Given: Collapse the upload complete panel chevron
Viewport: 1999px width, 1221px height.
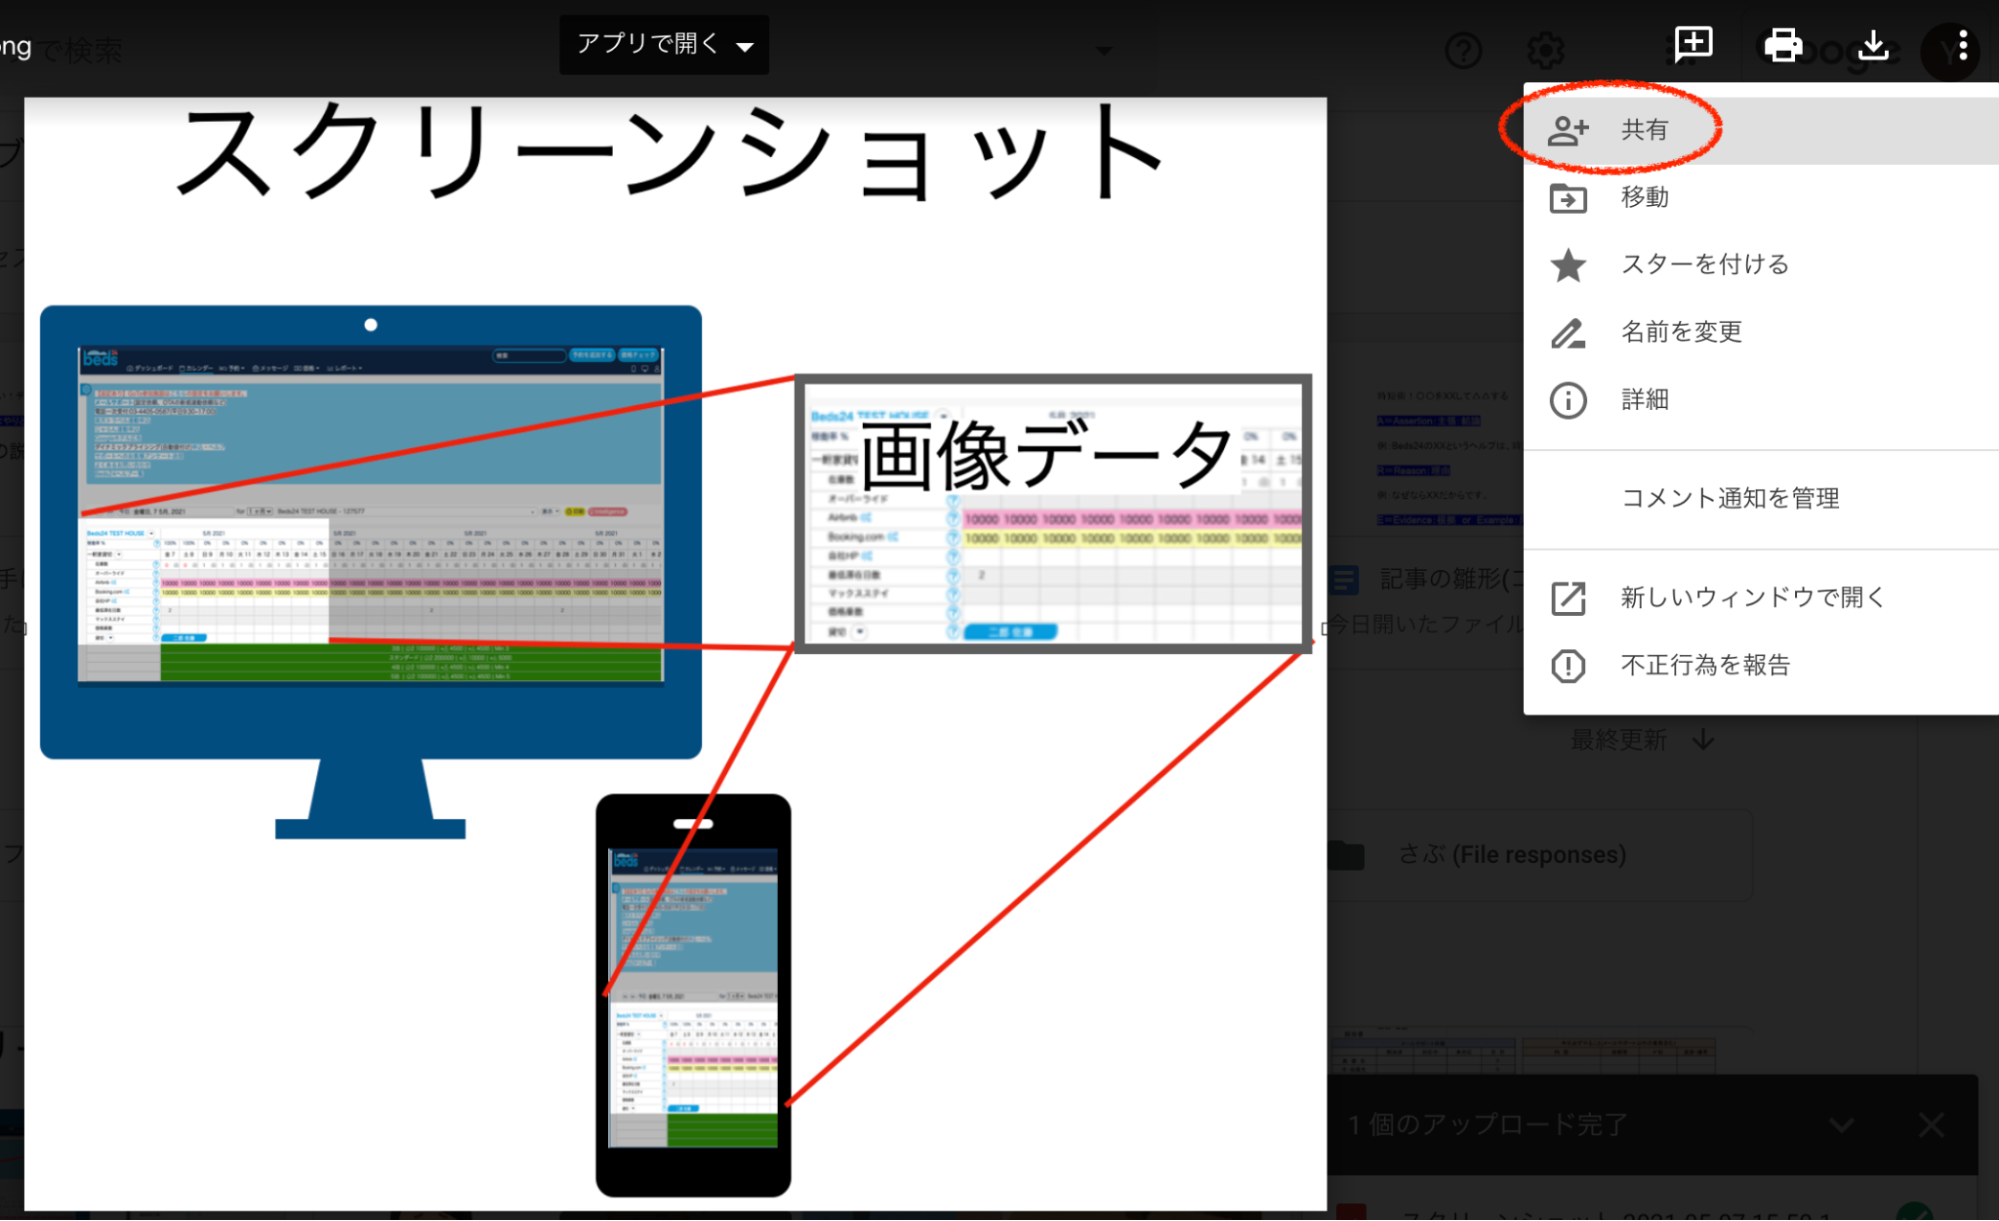Looking at the screenshot, I should tap(1841, 1125).
